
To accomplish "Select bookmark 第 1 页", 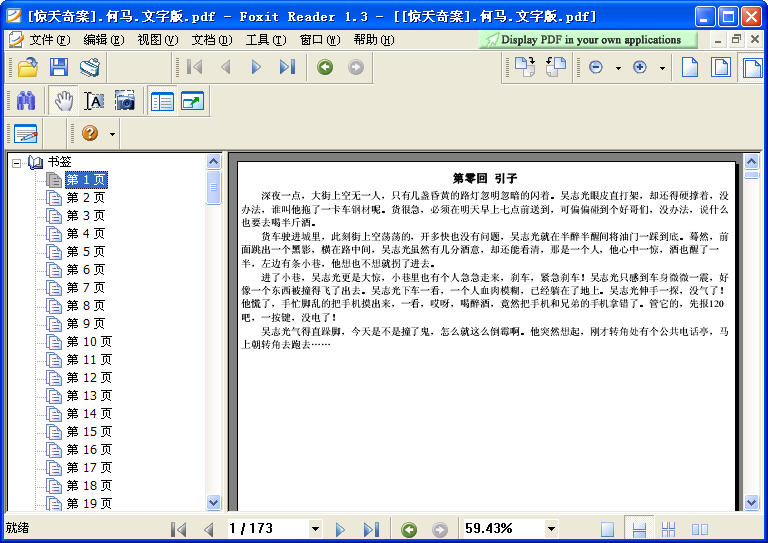I will [x=86, y=180].
